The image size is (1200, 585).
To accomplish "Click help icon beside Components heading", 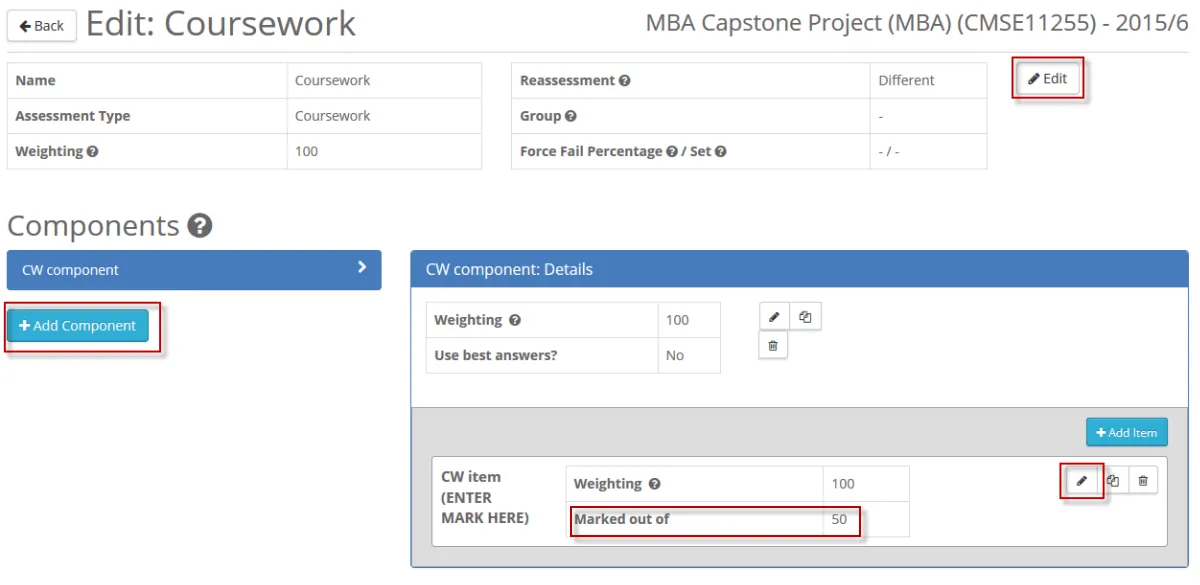I will (x=199, y=226).
